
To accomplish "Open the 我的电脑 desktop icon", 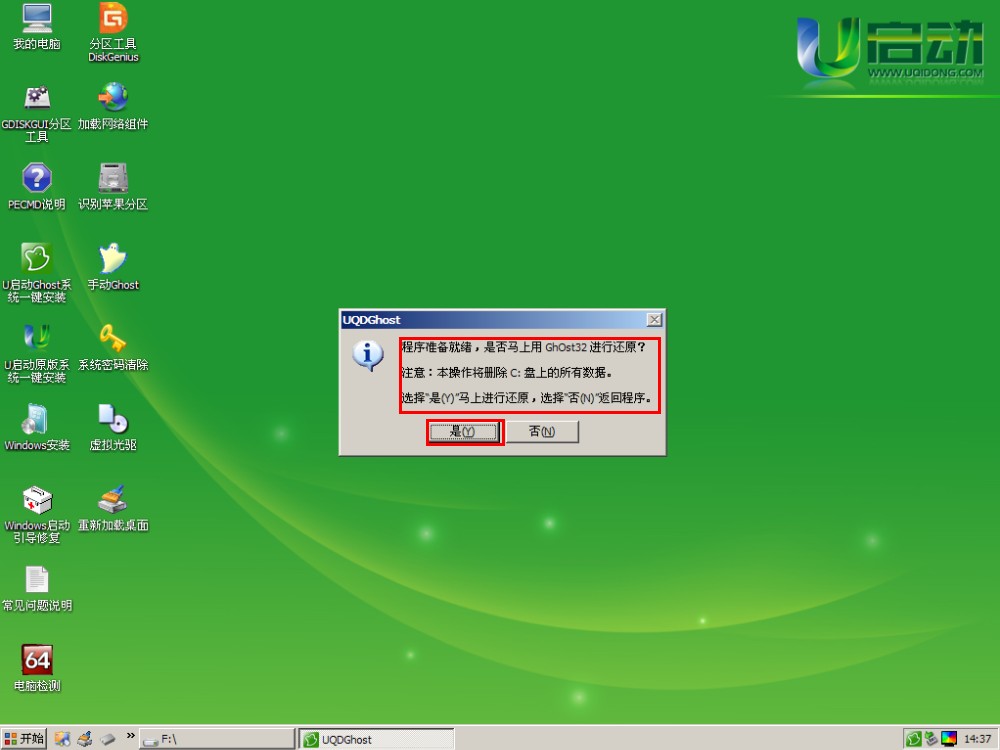I will (37, 27).
